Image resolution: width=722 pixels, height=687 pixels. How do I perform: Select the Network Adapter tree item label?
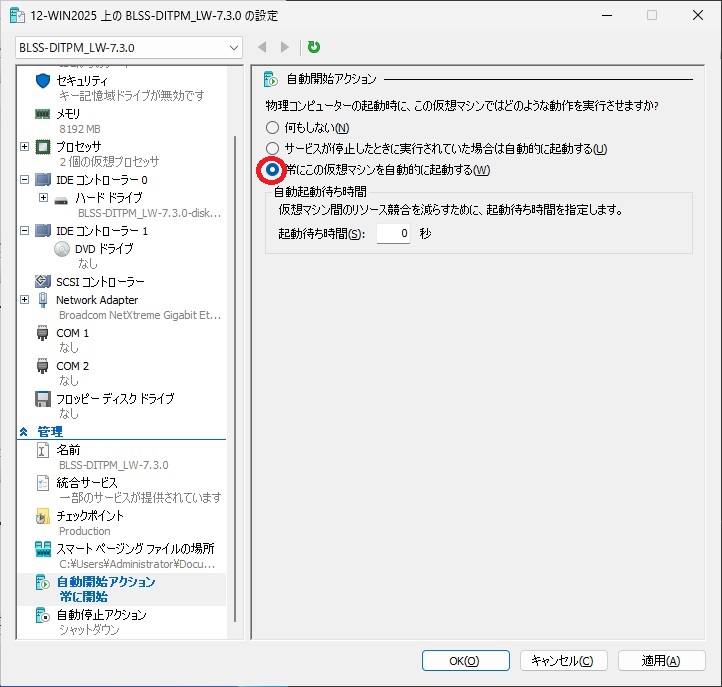click(97, 300)
